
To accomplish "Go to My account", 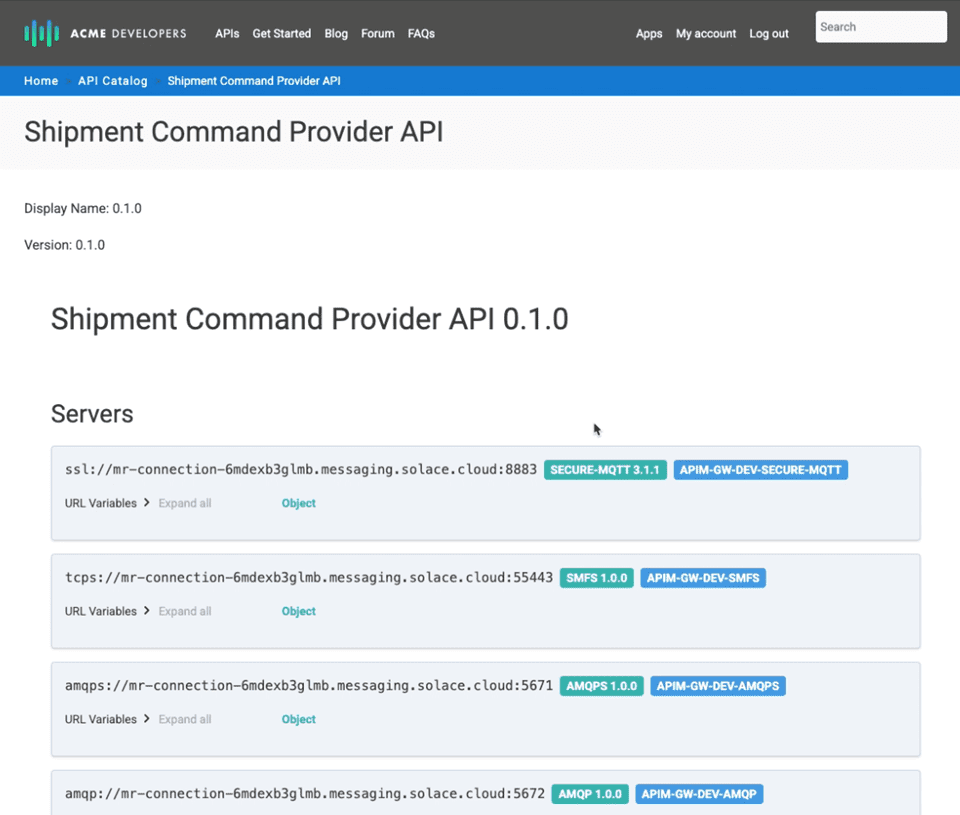I will tap(706, 33).
